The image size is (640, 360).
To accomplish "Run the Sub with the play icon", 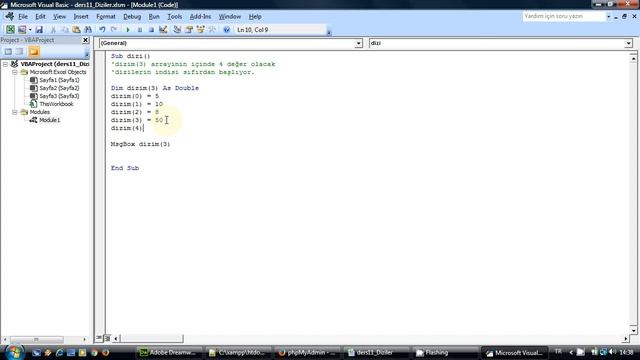I will (x=128, y=29).
